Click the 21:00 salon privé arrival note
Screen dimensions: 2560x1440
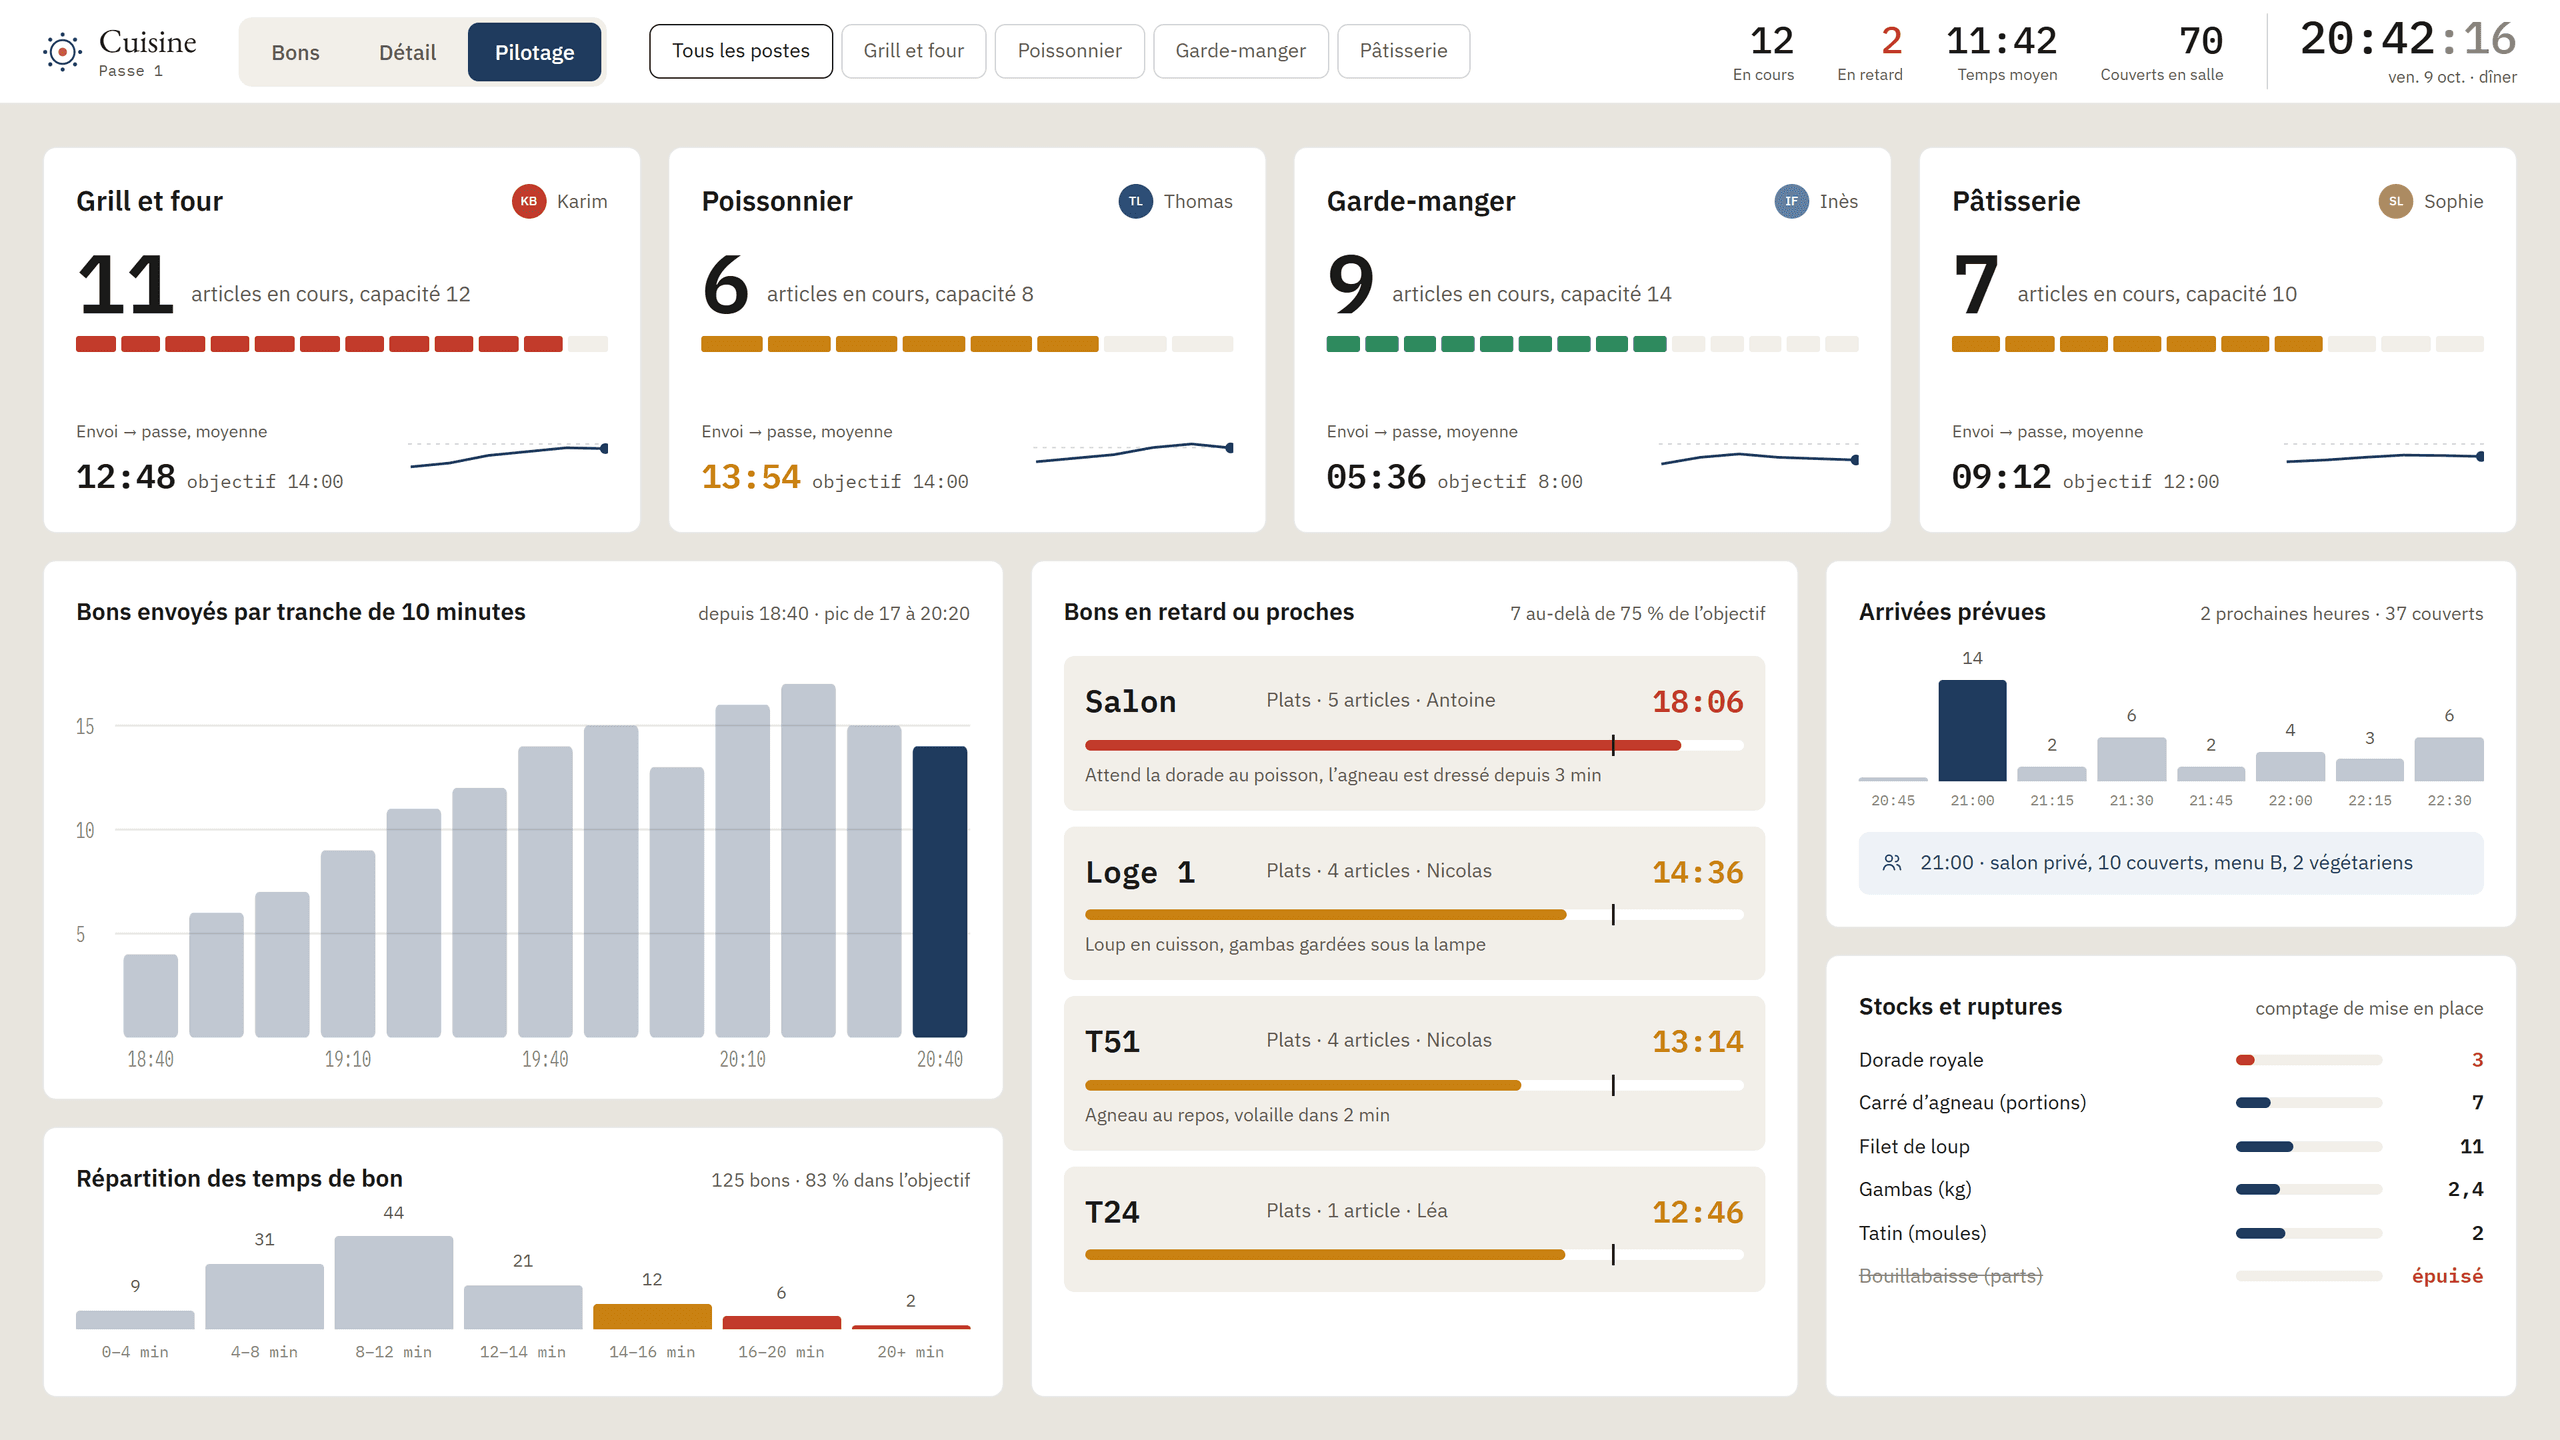coord(2171,863)
